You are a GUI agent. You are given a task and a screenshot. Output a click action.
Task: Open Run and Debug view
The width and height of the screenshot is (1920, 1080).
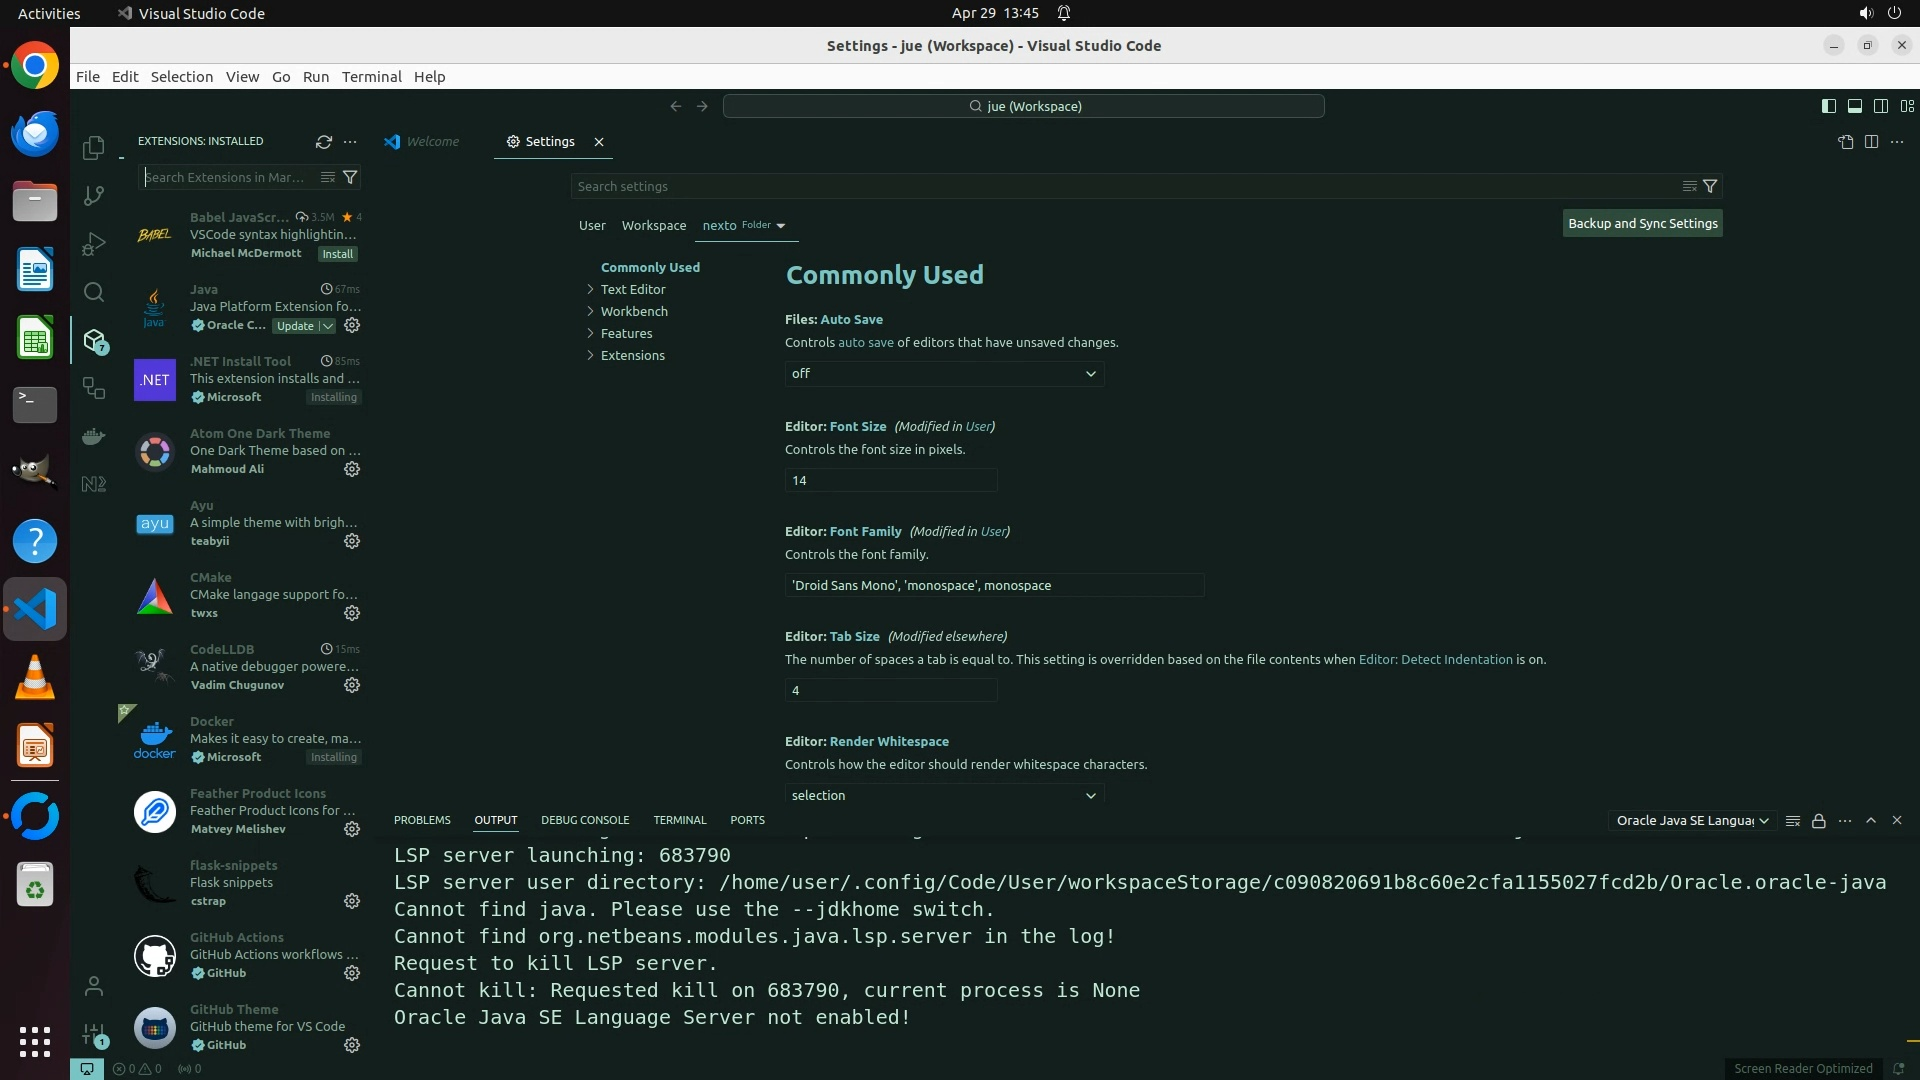pos(93,244)
